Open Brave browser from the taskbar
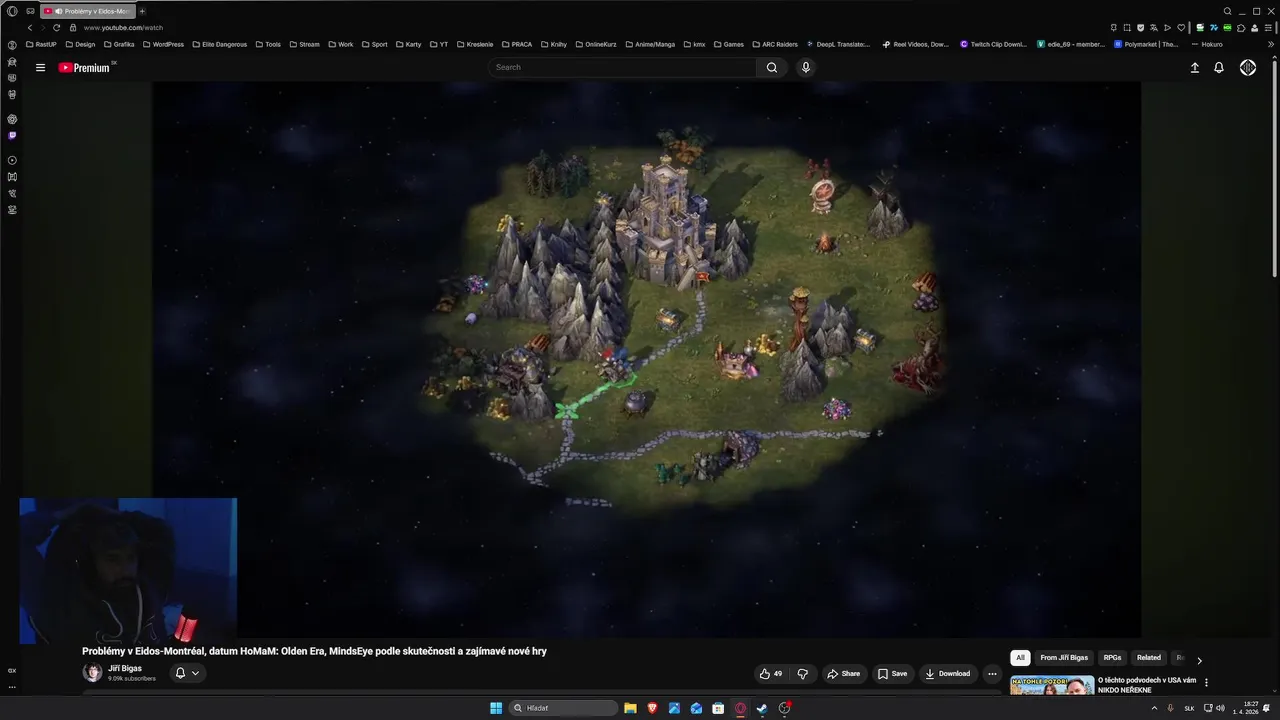The height and width of the screenshot is (720, 1280). tap(652, 708)
